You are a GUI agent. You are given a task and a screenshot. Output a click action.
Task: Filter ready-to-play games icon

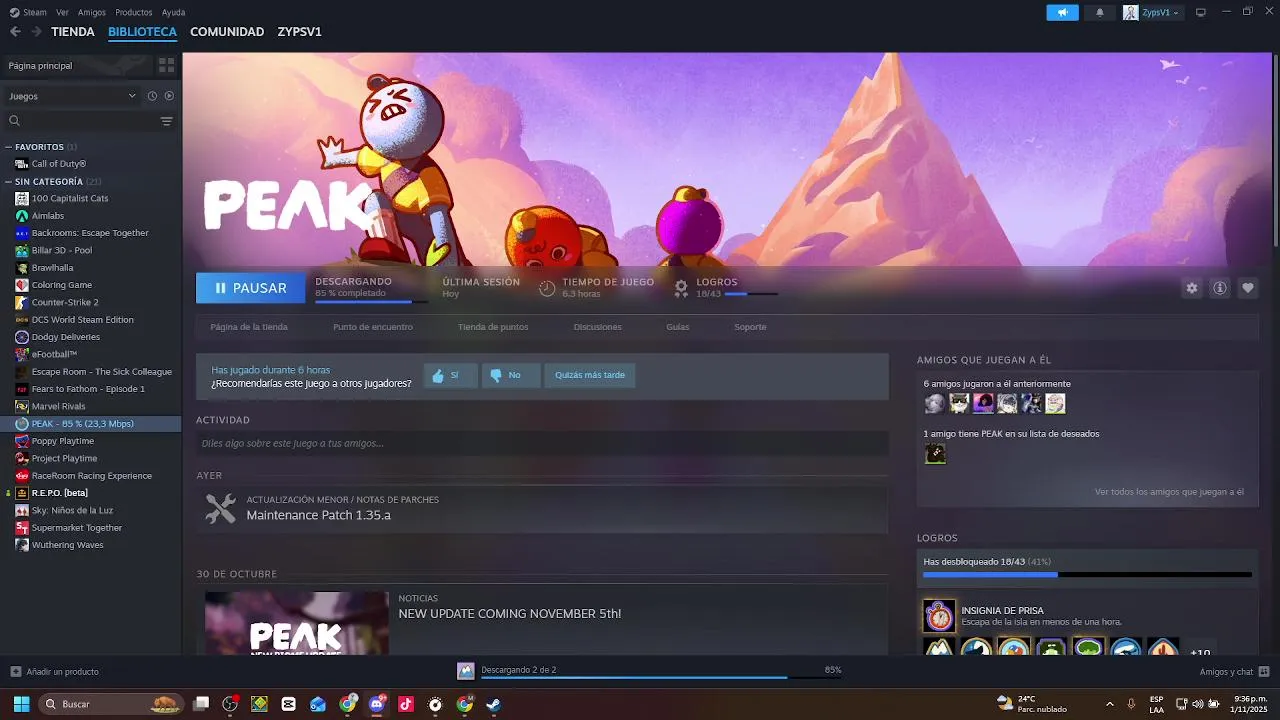pos(169,96)
